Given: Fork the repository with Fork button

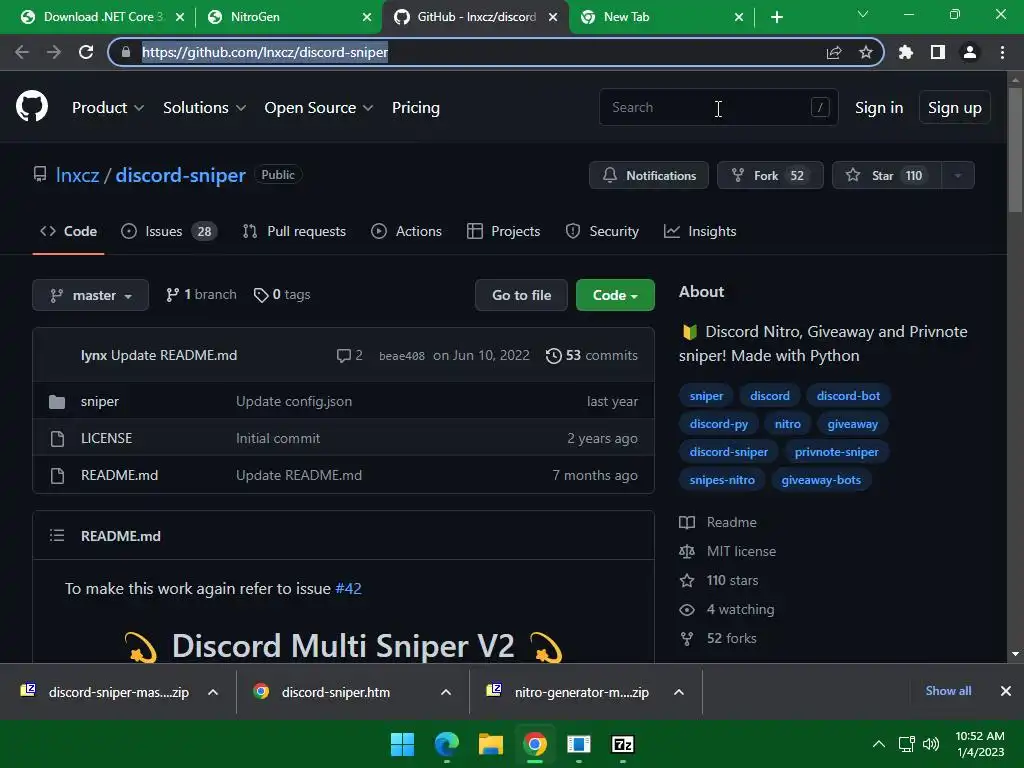Looking at the screenshot, I should pyautogui.click(x=770, y=175).
